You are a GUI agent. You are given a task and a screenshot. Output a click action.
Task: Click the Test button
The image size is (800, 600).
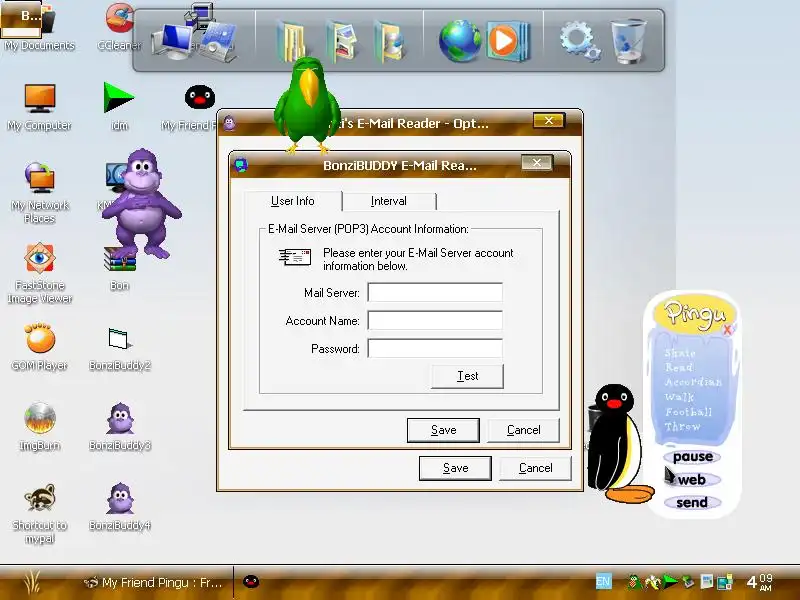467,376
